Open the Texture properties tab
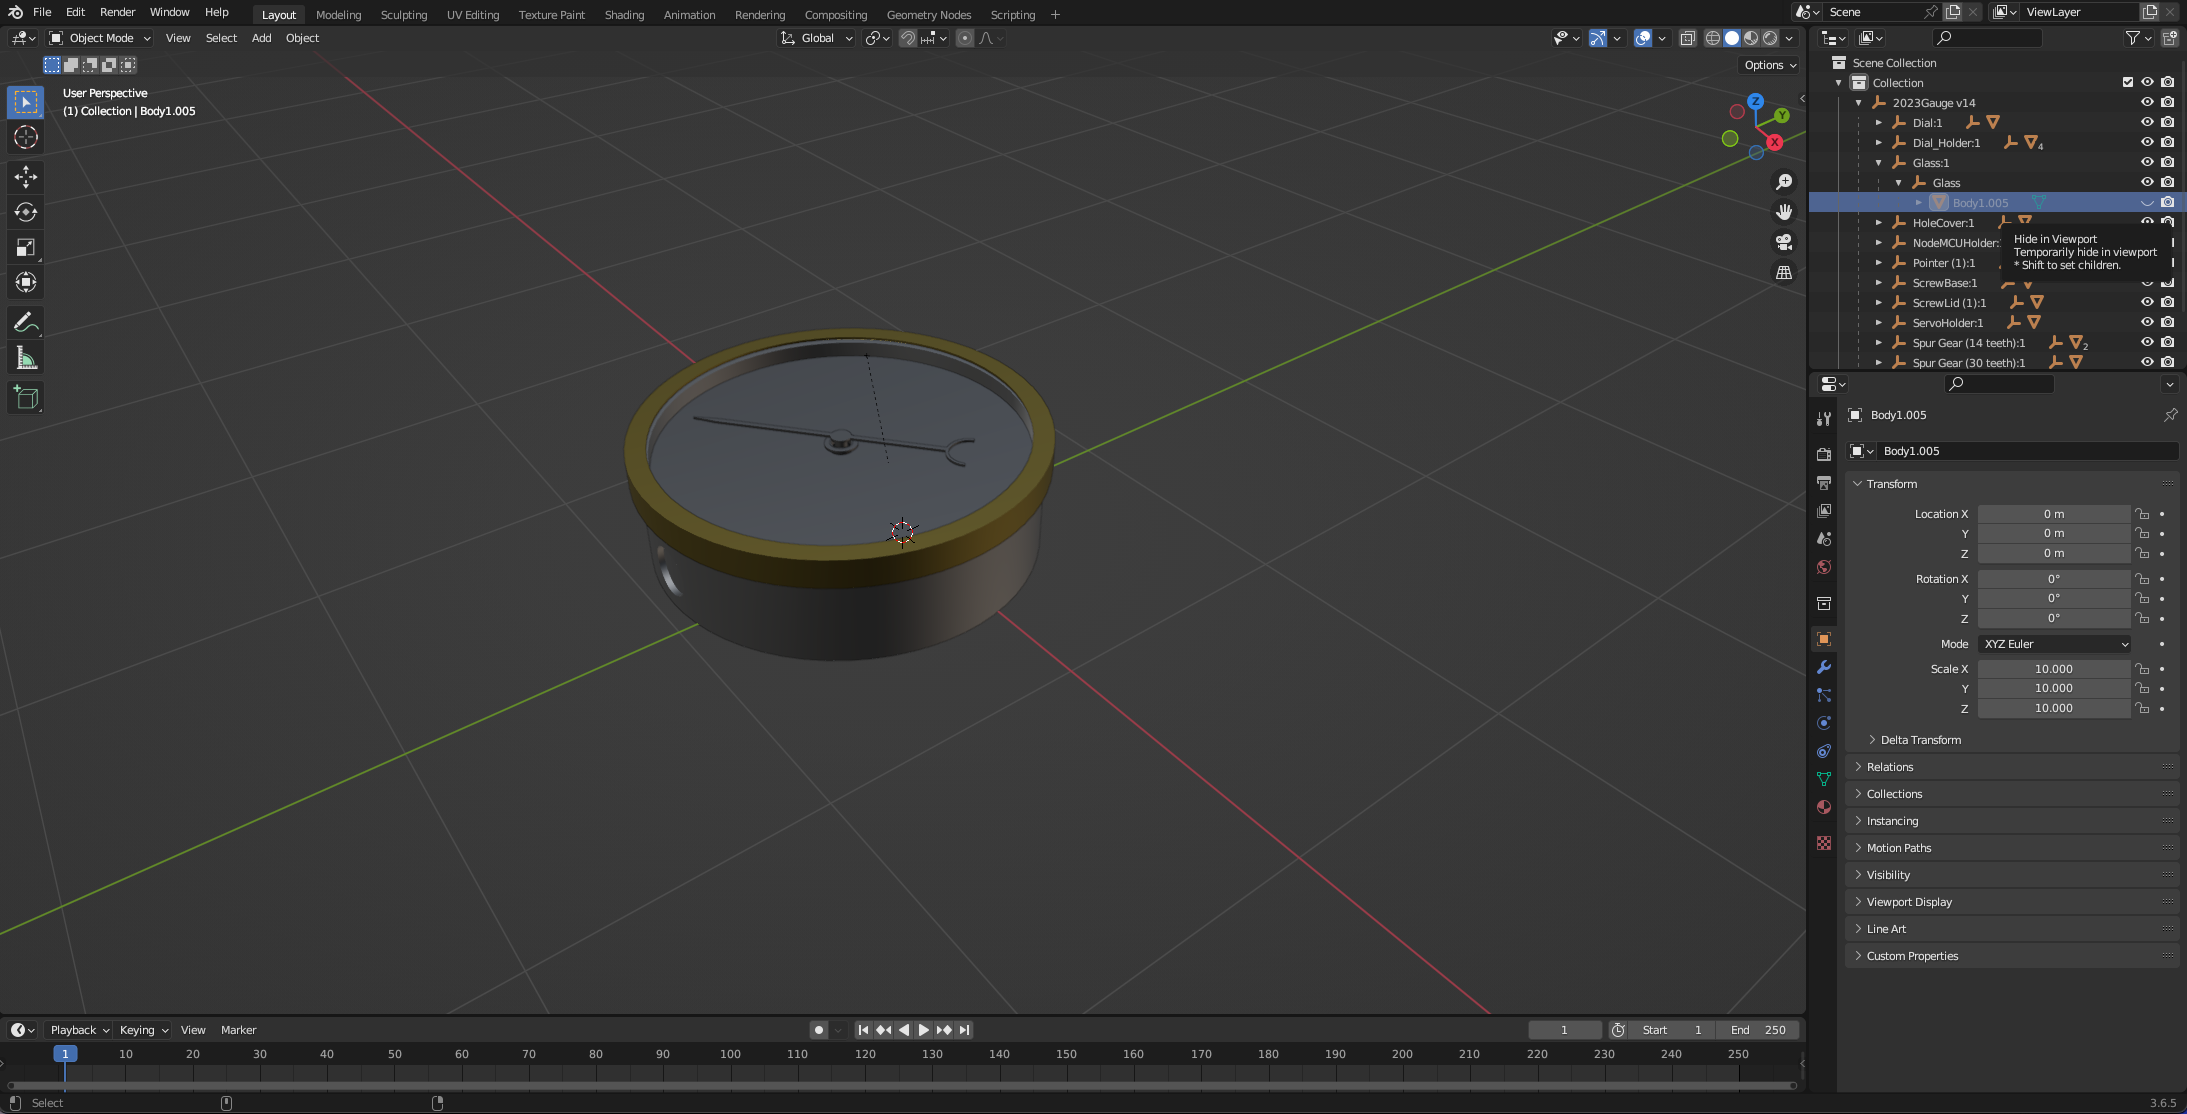The height and width of the screenshot is (1114, 2187). 1824,843
